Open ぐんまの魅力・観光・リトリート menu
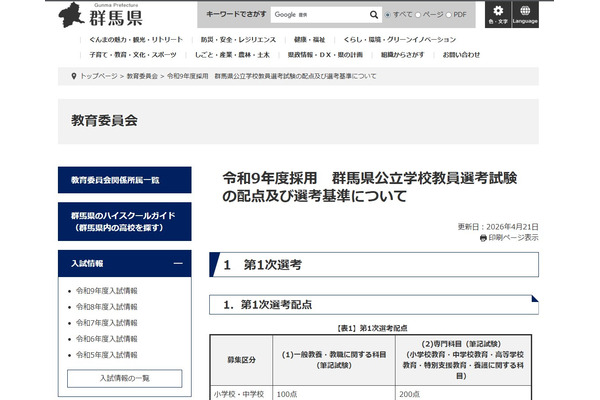 (x=136, y=39)
